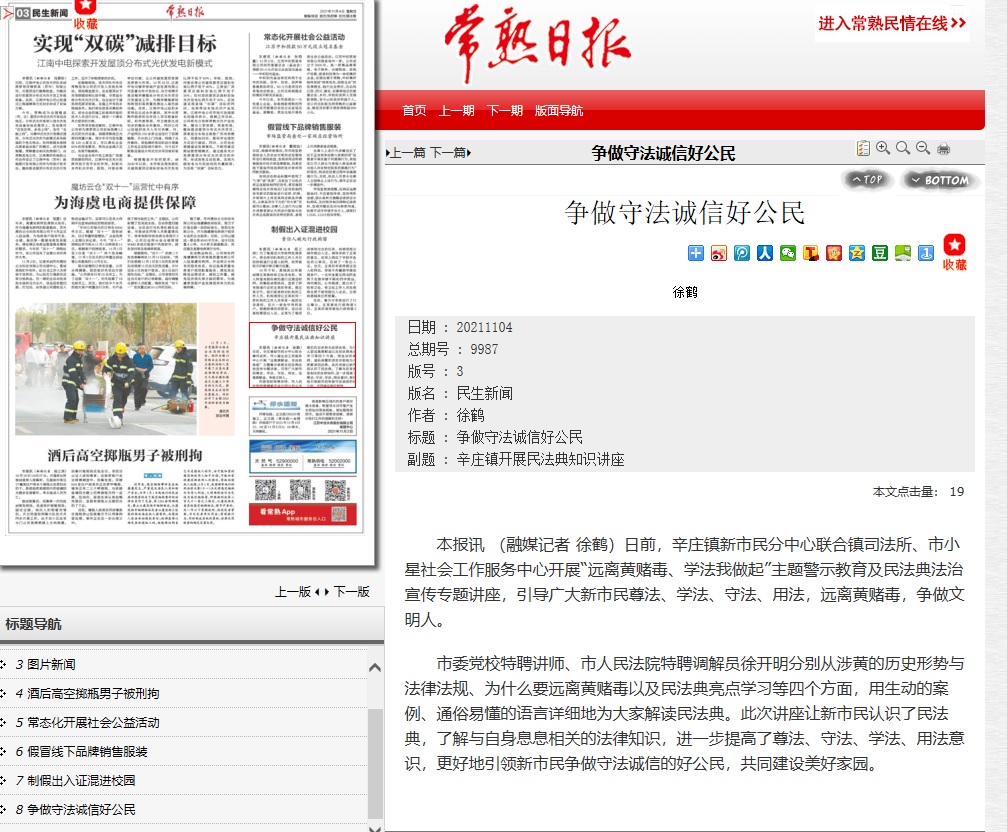Share to WeChat green icon
This screenshot has height=832, width=1007.
coord(788,253)
